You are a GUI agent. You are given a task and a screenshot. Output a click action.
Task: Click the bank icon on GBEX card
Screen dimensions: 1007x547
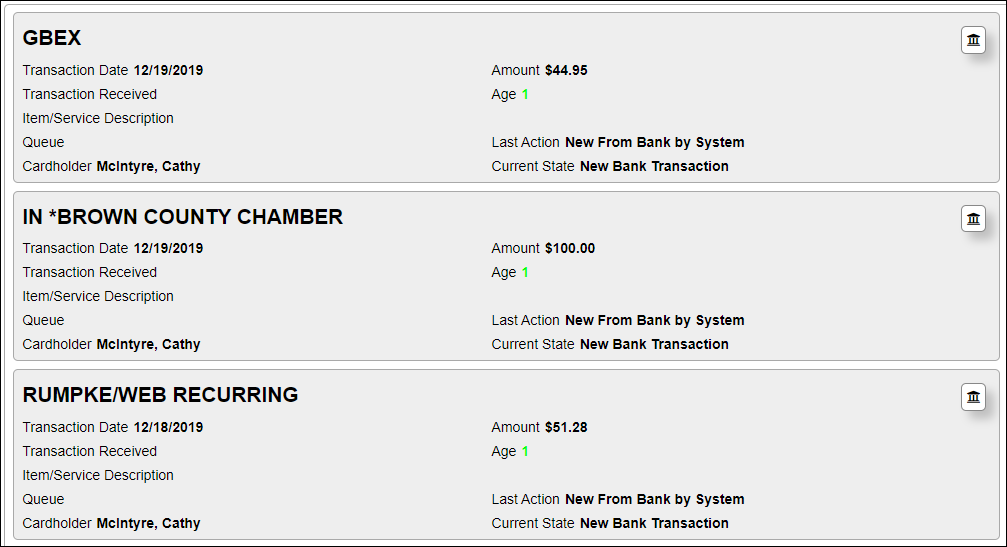973,40
